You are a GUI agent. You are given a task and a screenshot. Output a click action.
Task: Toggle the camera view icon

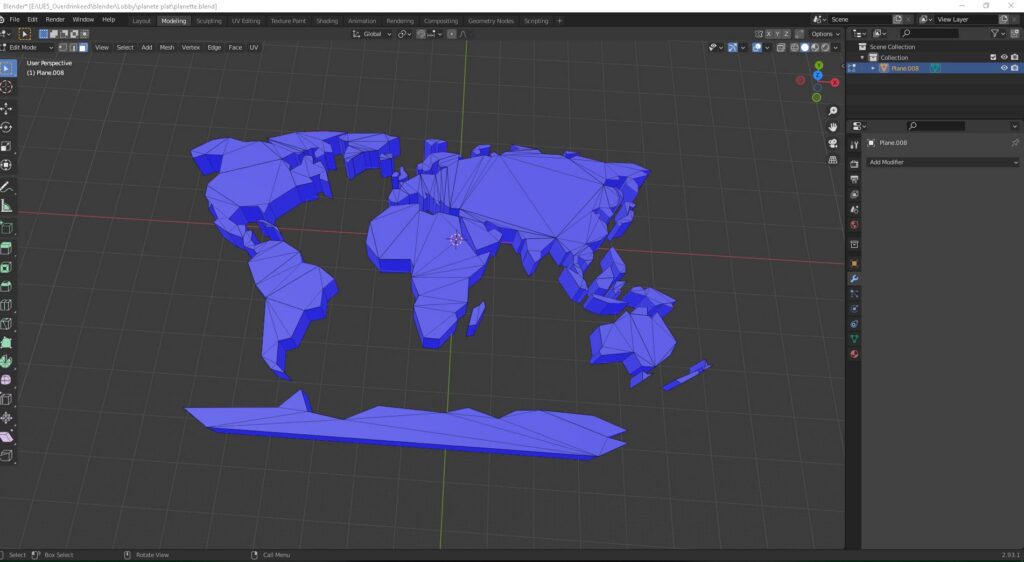[832, 143]
